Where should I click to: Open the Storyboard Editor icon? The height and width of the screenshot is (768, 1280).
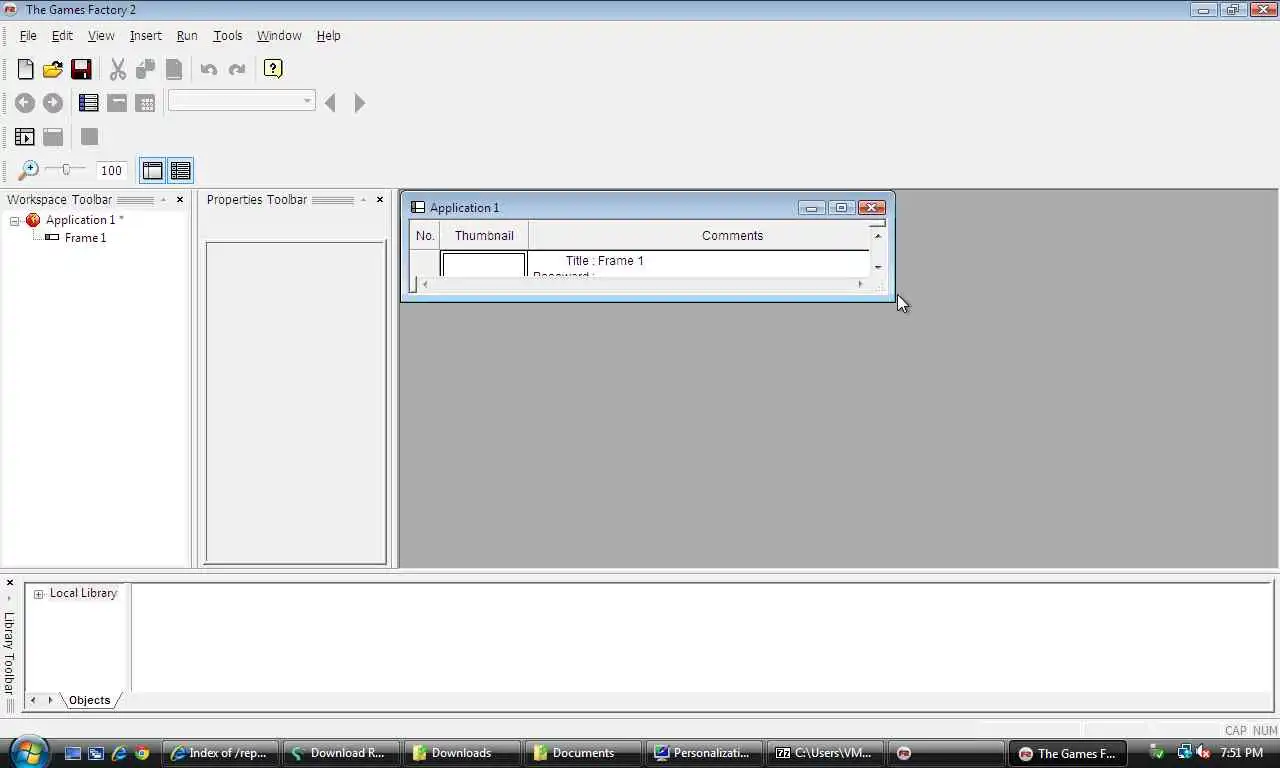click(89, 103)
